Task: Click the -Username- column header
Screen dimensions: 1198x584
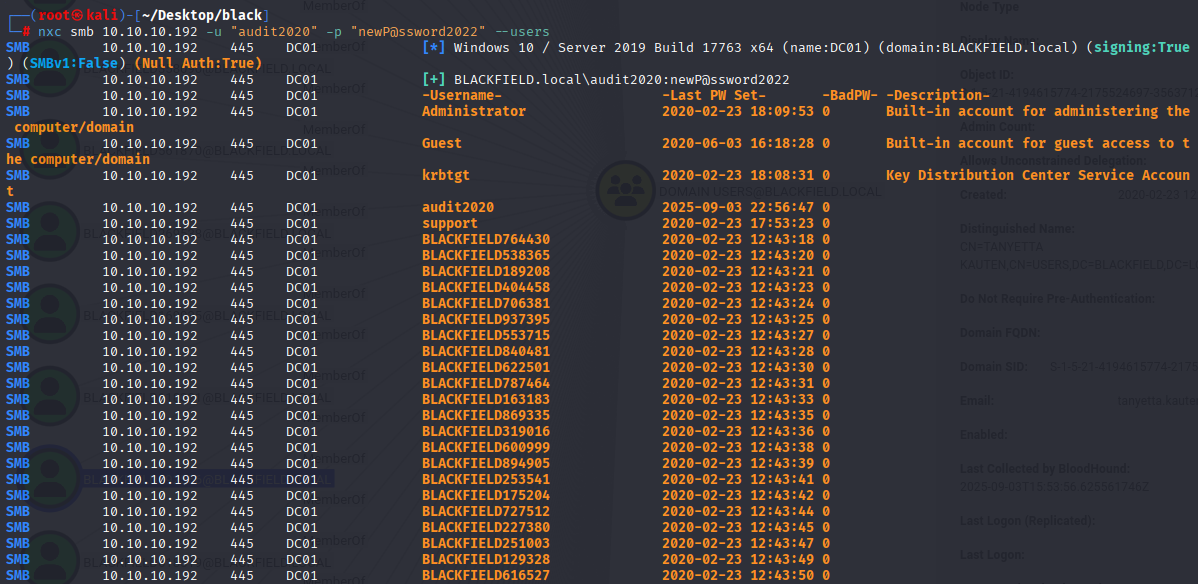Action: tap(462, 96)
